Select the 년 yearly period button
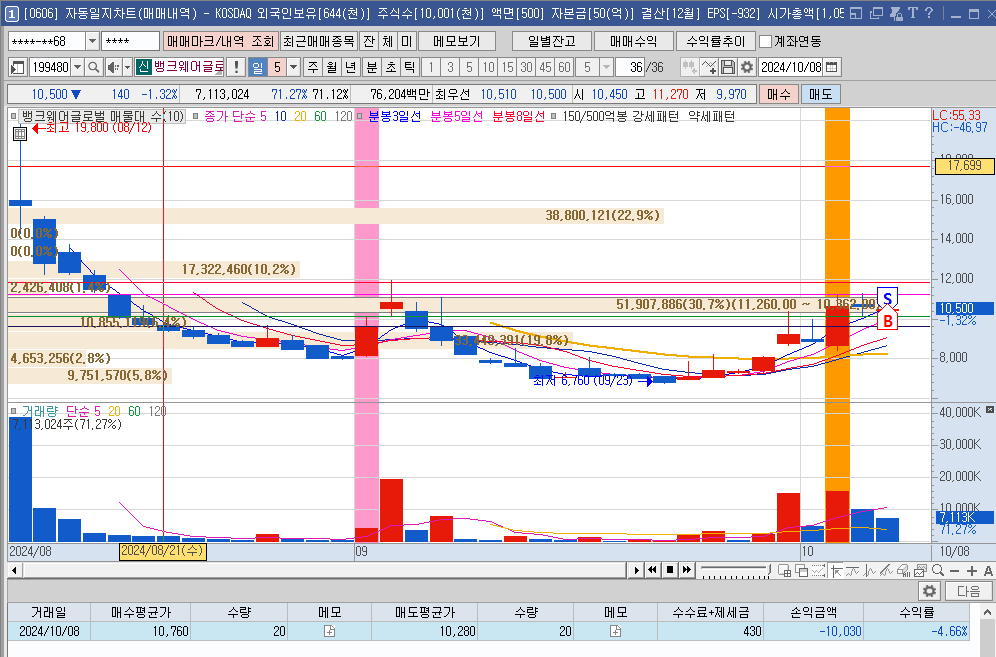 pyautogui.click(x=351, y=67)
